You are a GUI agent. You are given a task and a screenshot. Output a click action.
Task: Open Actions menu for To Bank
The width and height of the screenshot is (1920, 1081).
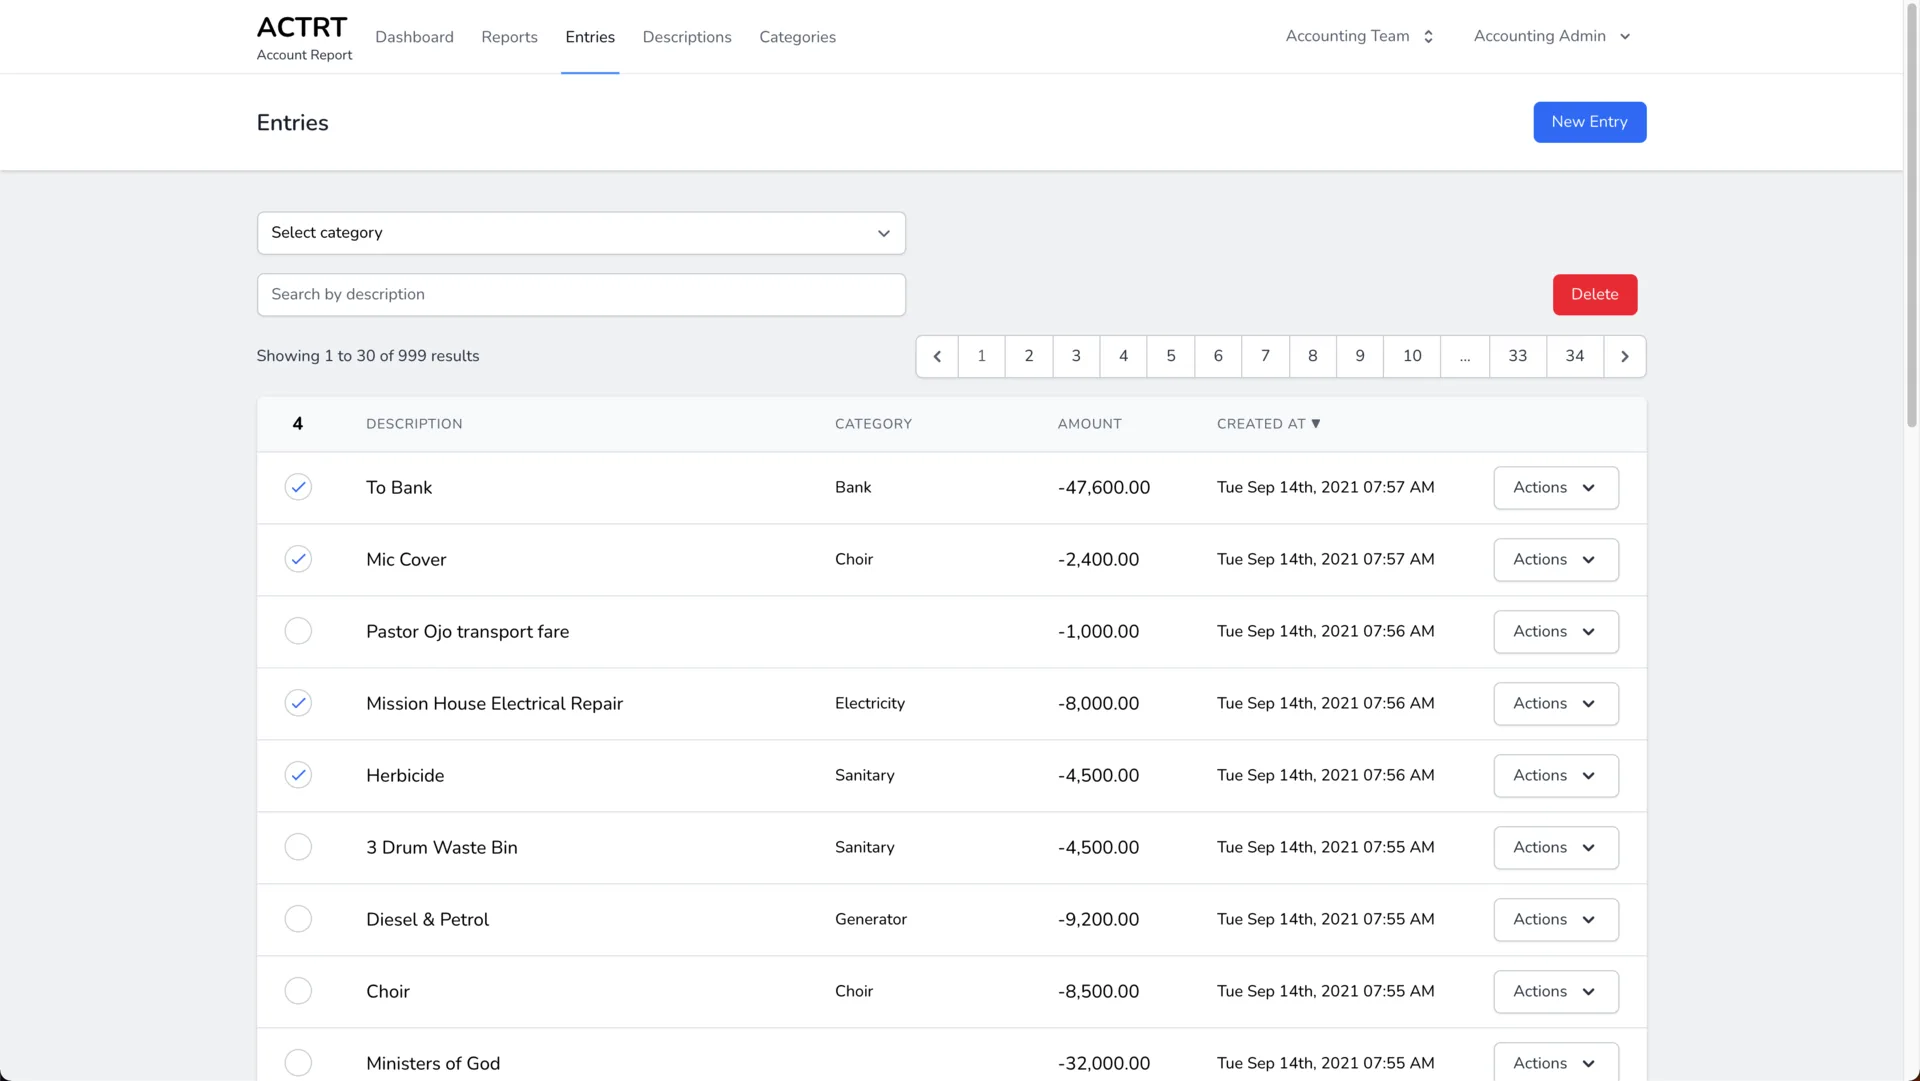(1556, 488)
